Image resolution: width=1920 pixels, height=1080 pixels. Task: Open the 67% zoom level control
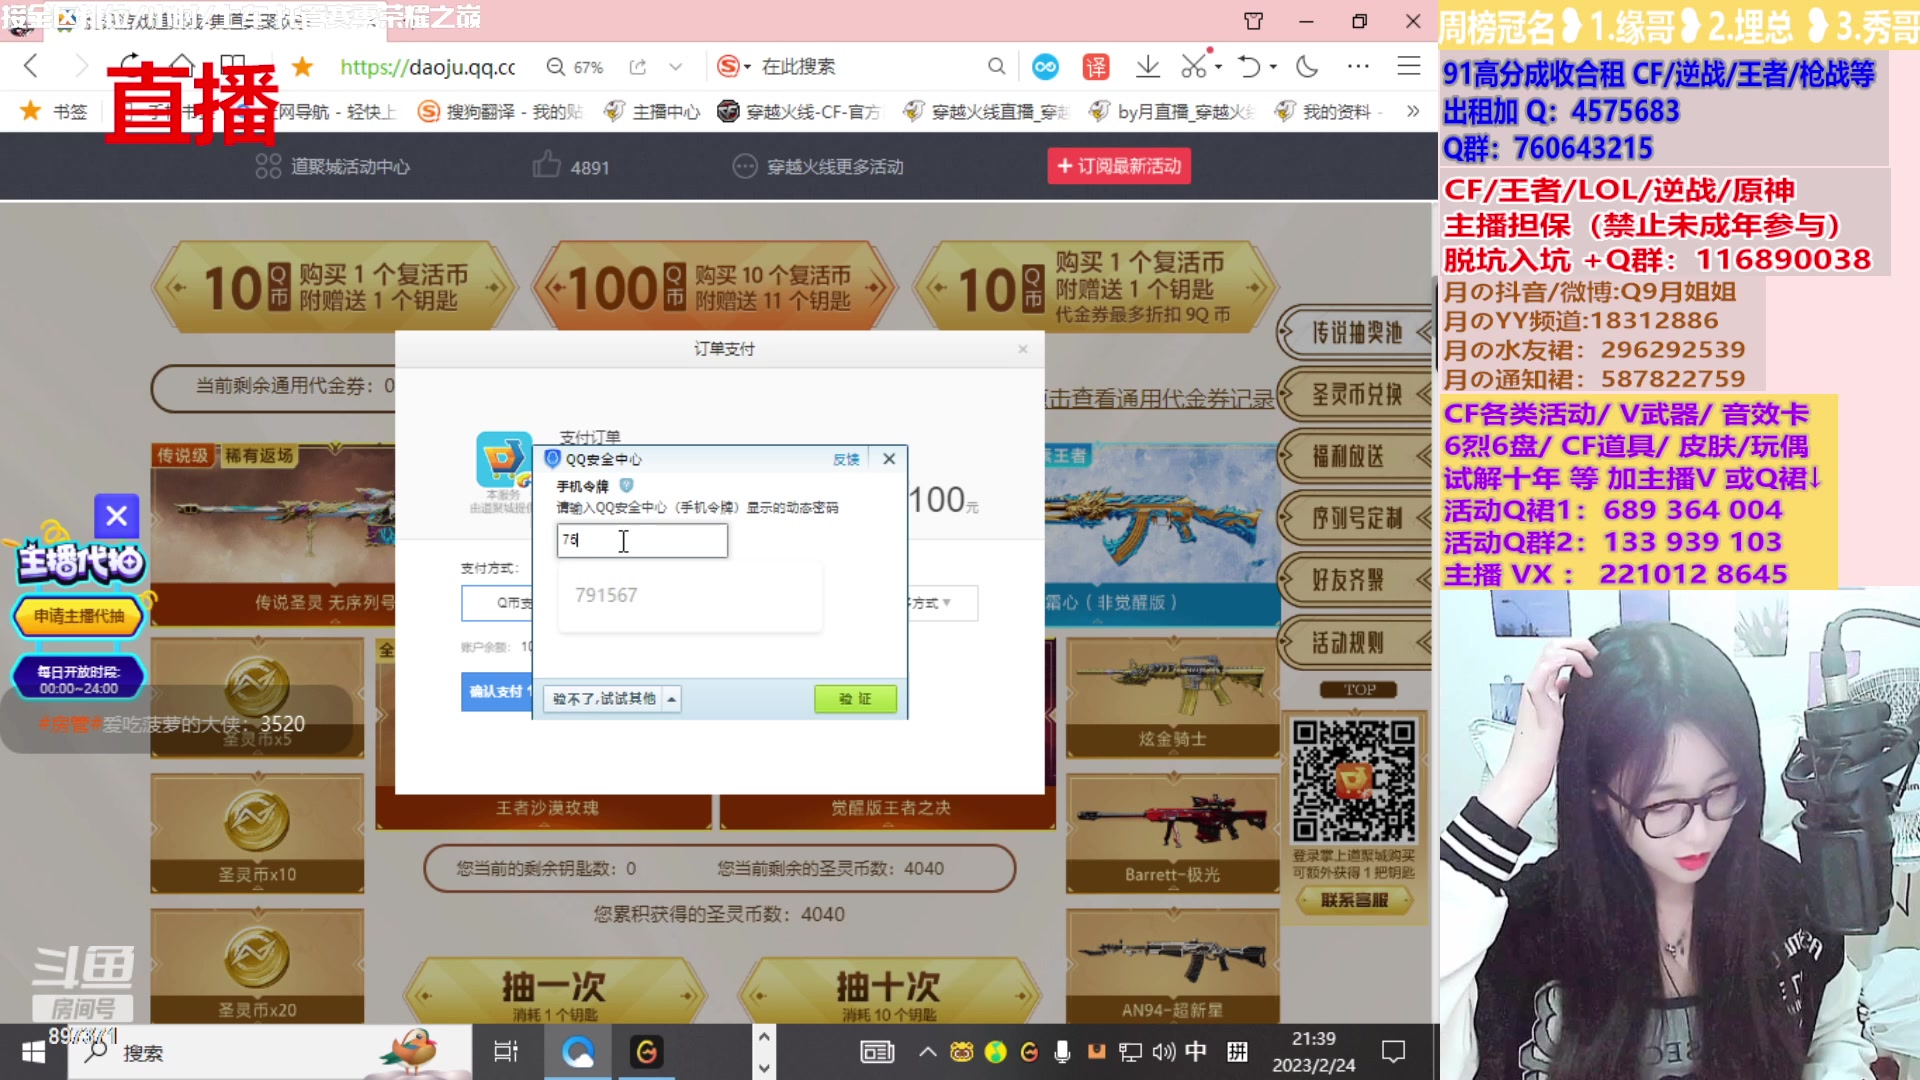(576, 67)
